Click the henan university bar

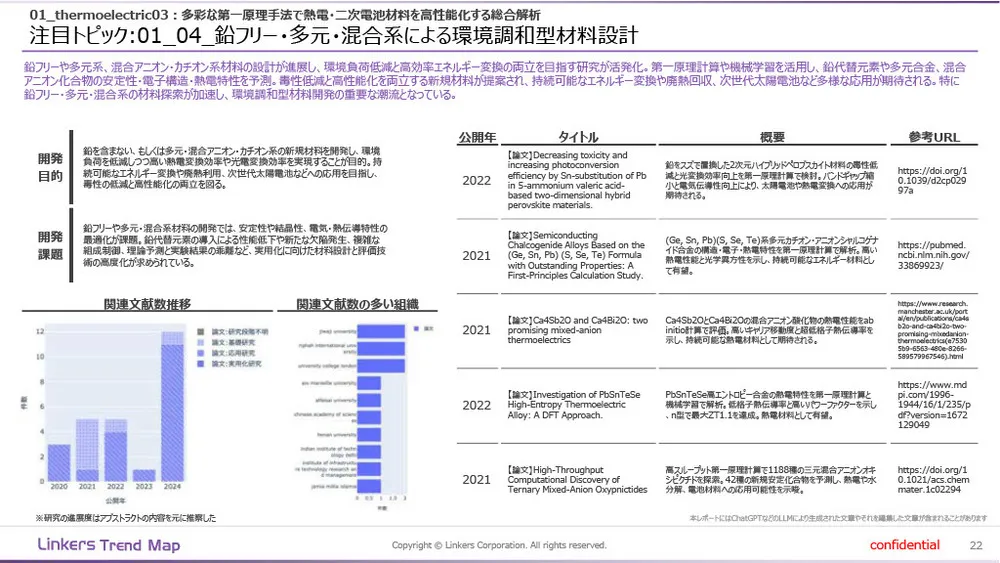(369, 434)
